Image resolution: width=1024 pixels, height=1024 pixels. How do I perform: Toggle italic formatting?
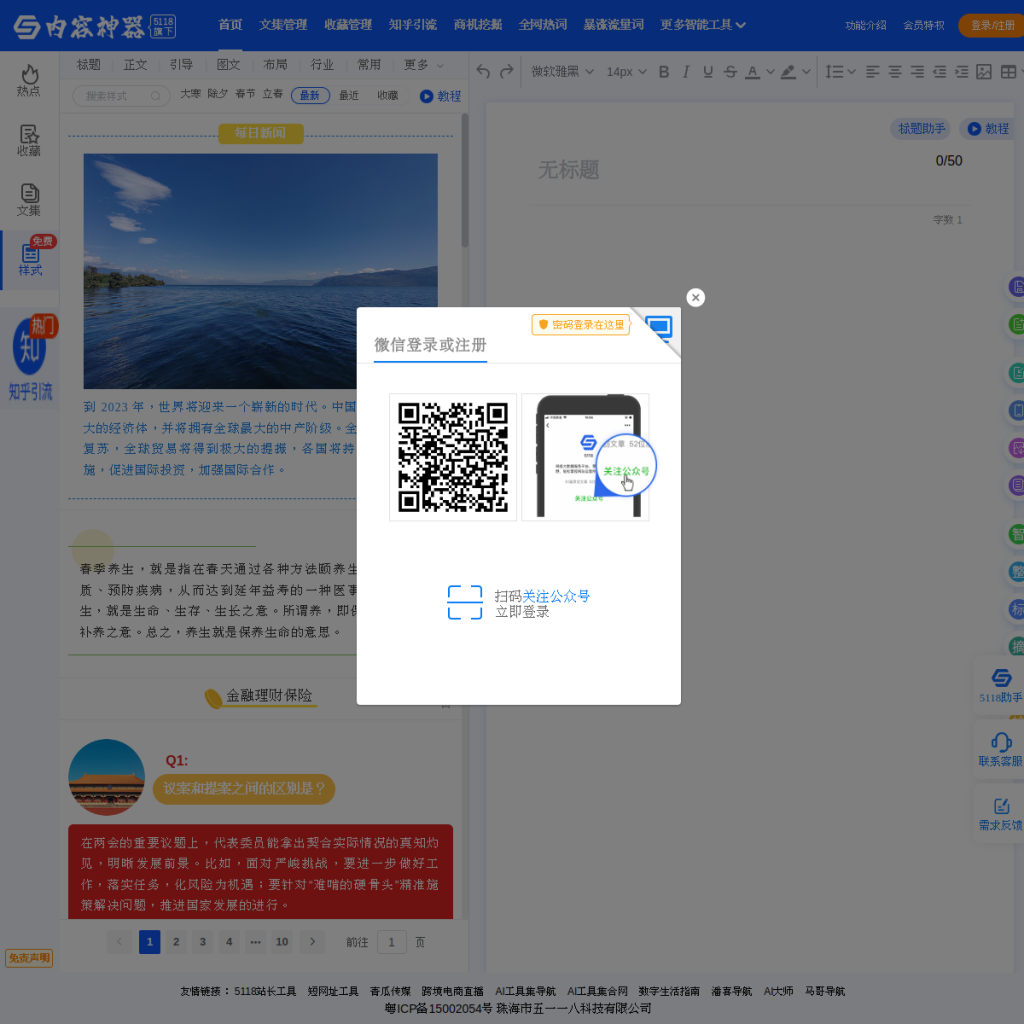pyautogui.click(x=686, y=72)
